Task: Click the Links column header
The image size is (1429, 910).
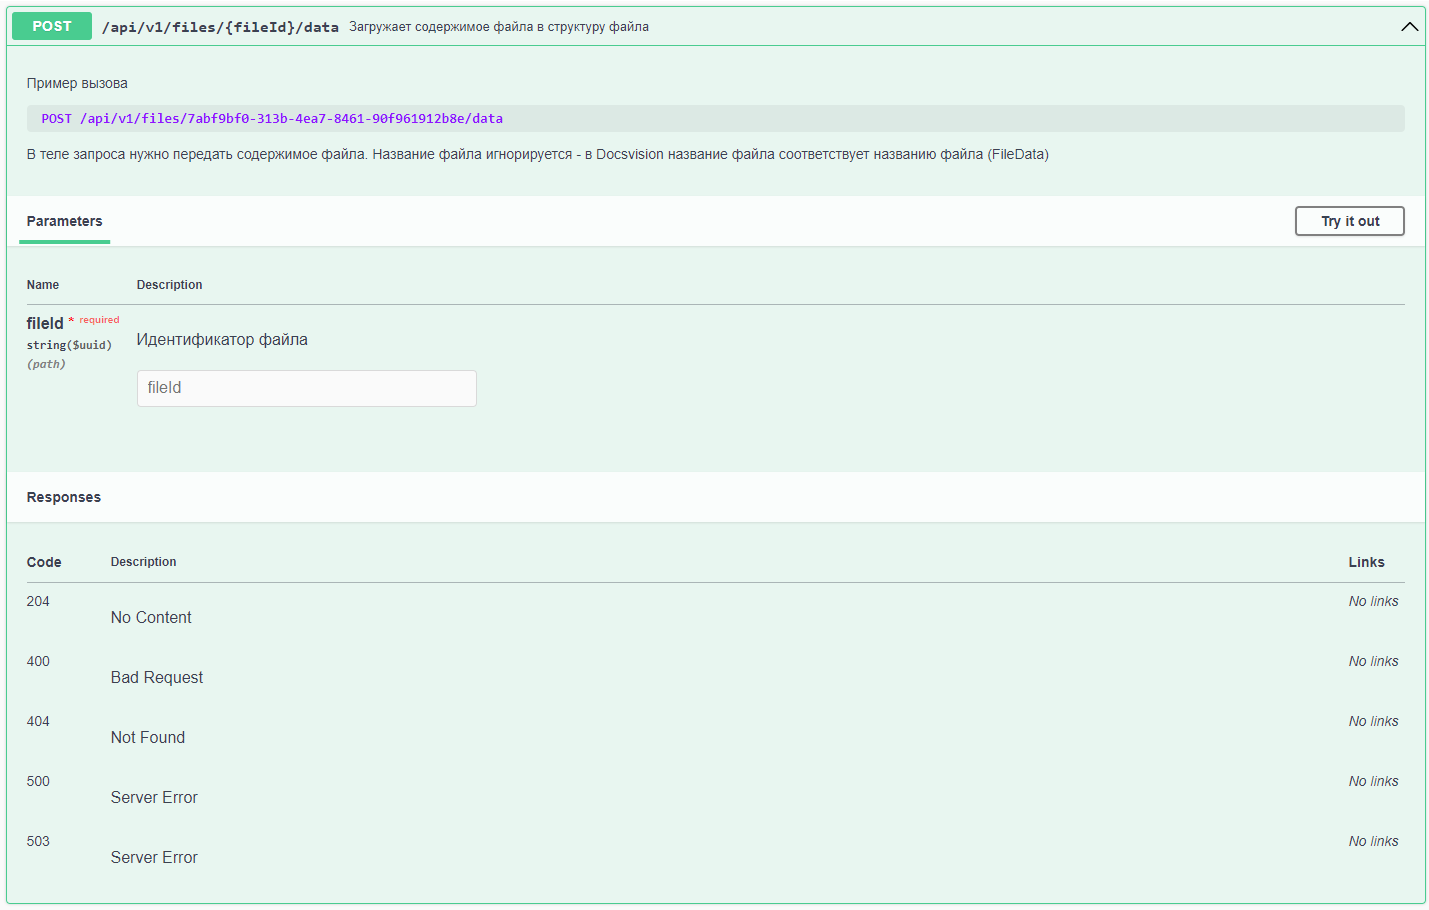Action: 1366,562
